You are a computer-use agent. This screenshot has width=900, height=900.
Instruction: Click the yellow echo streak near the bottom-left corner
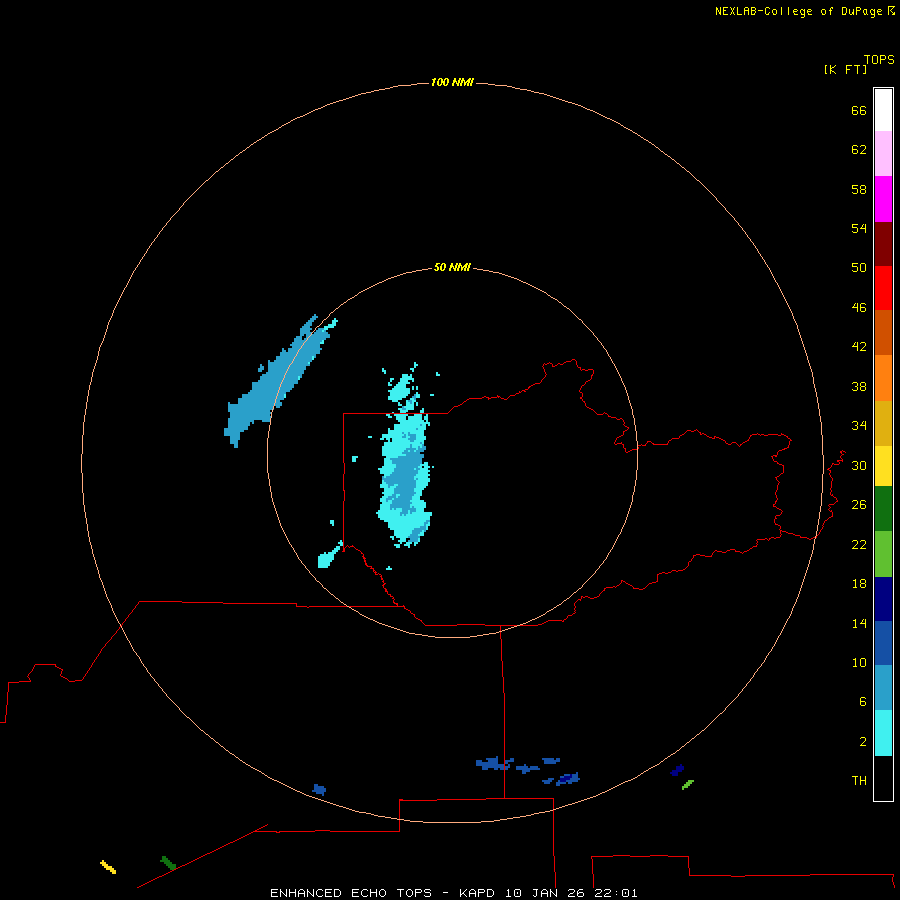108,867
